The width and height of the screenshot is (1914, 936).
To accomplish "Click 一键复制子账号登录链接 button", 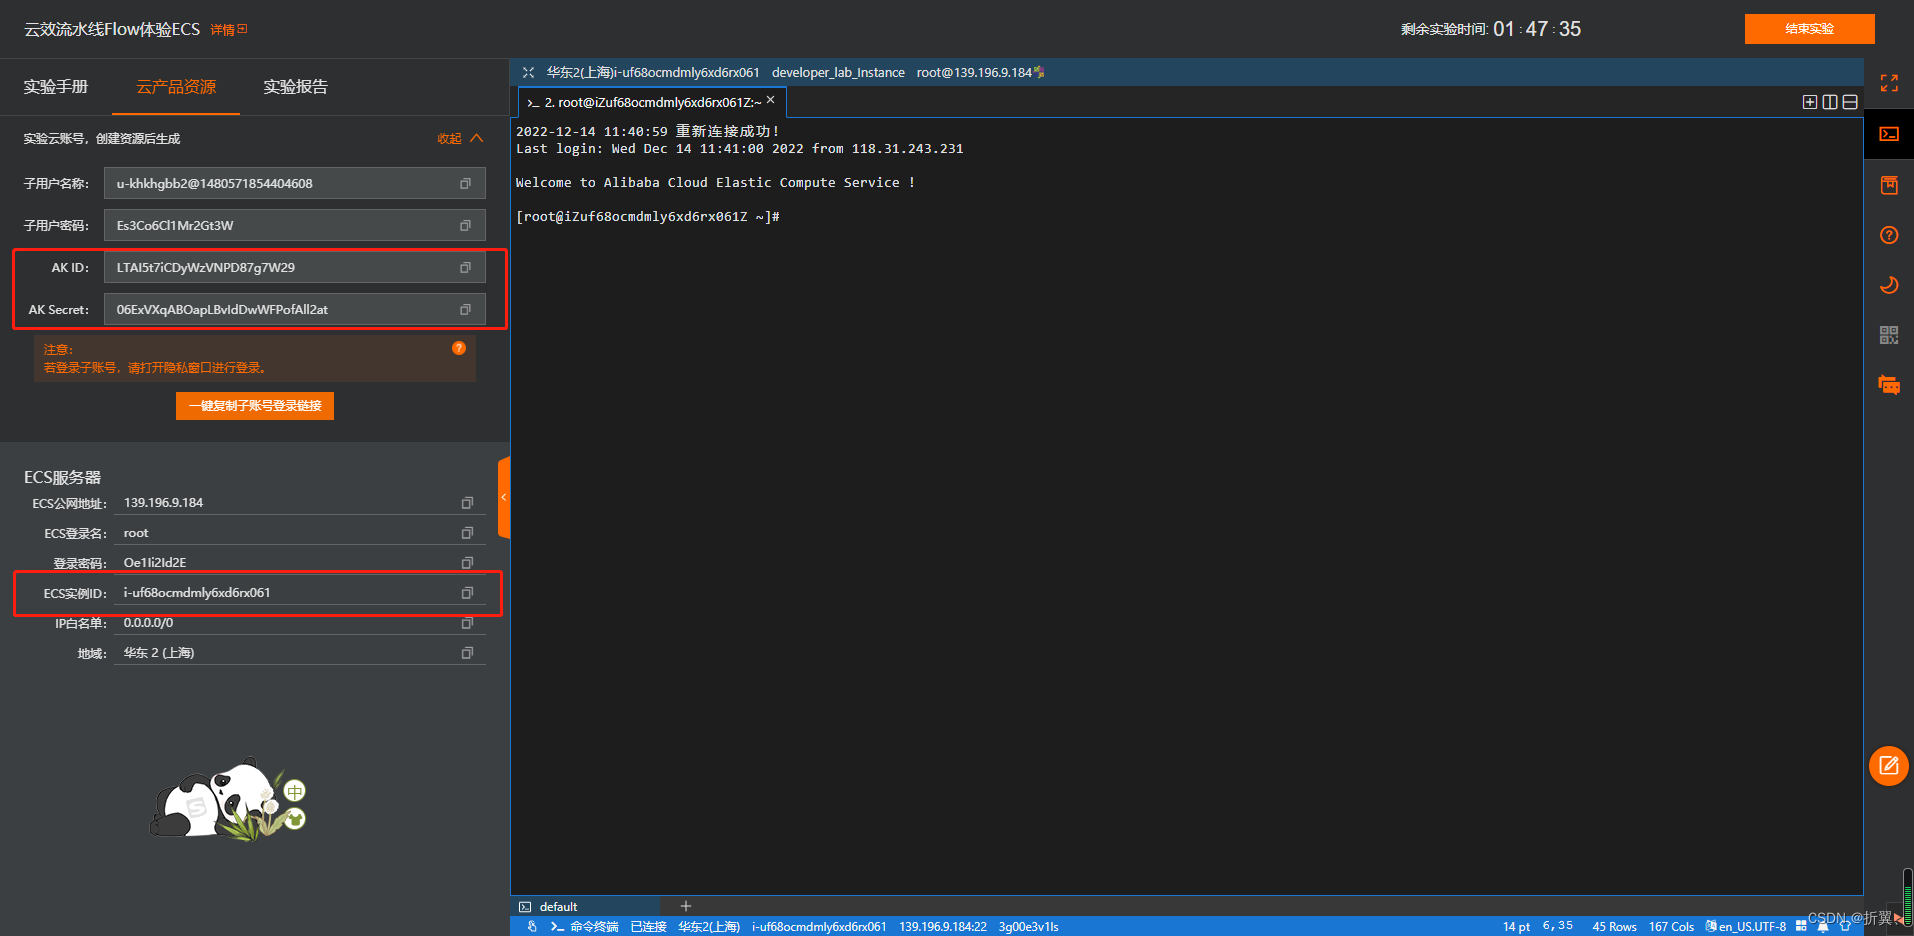I will pyautogui.click(x=255, y=406).
